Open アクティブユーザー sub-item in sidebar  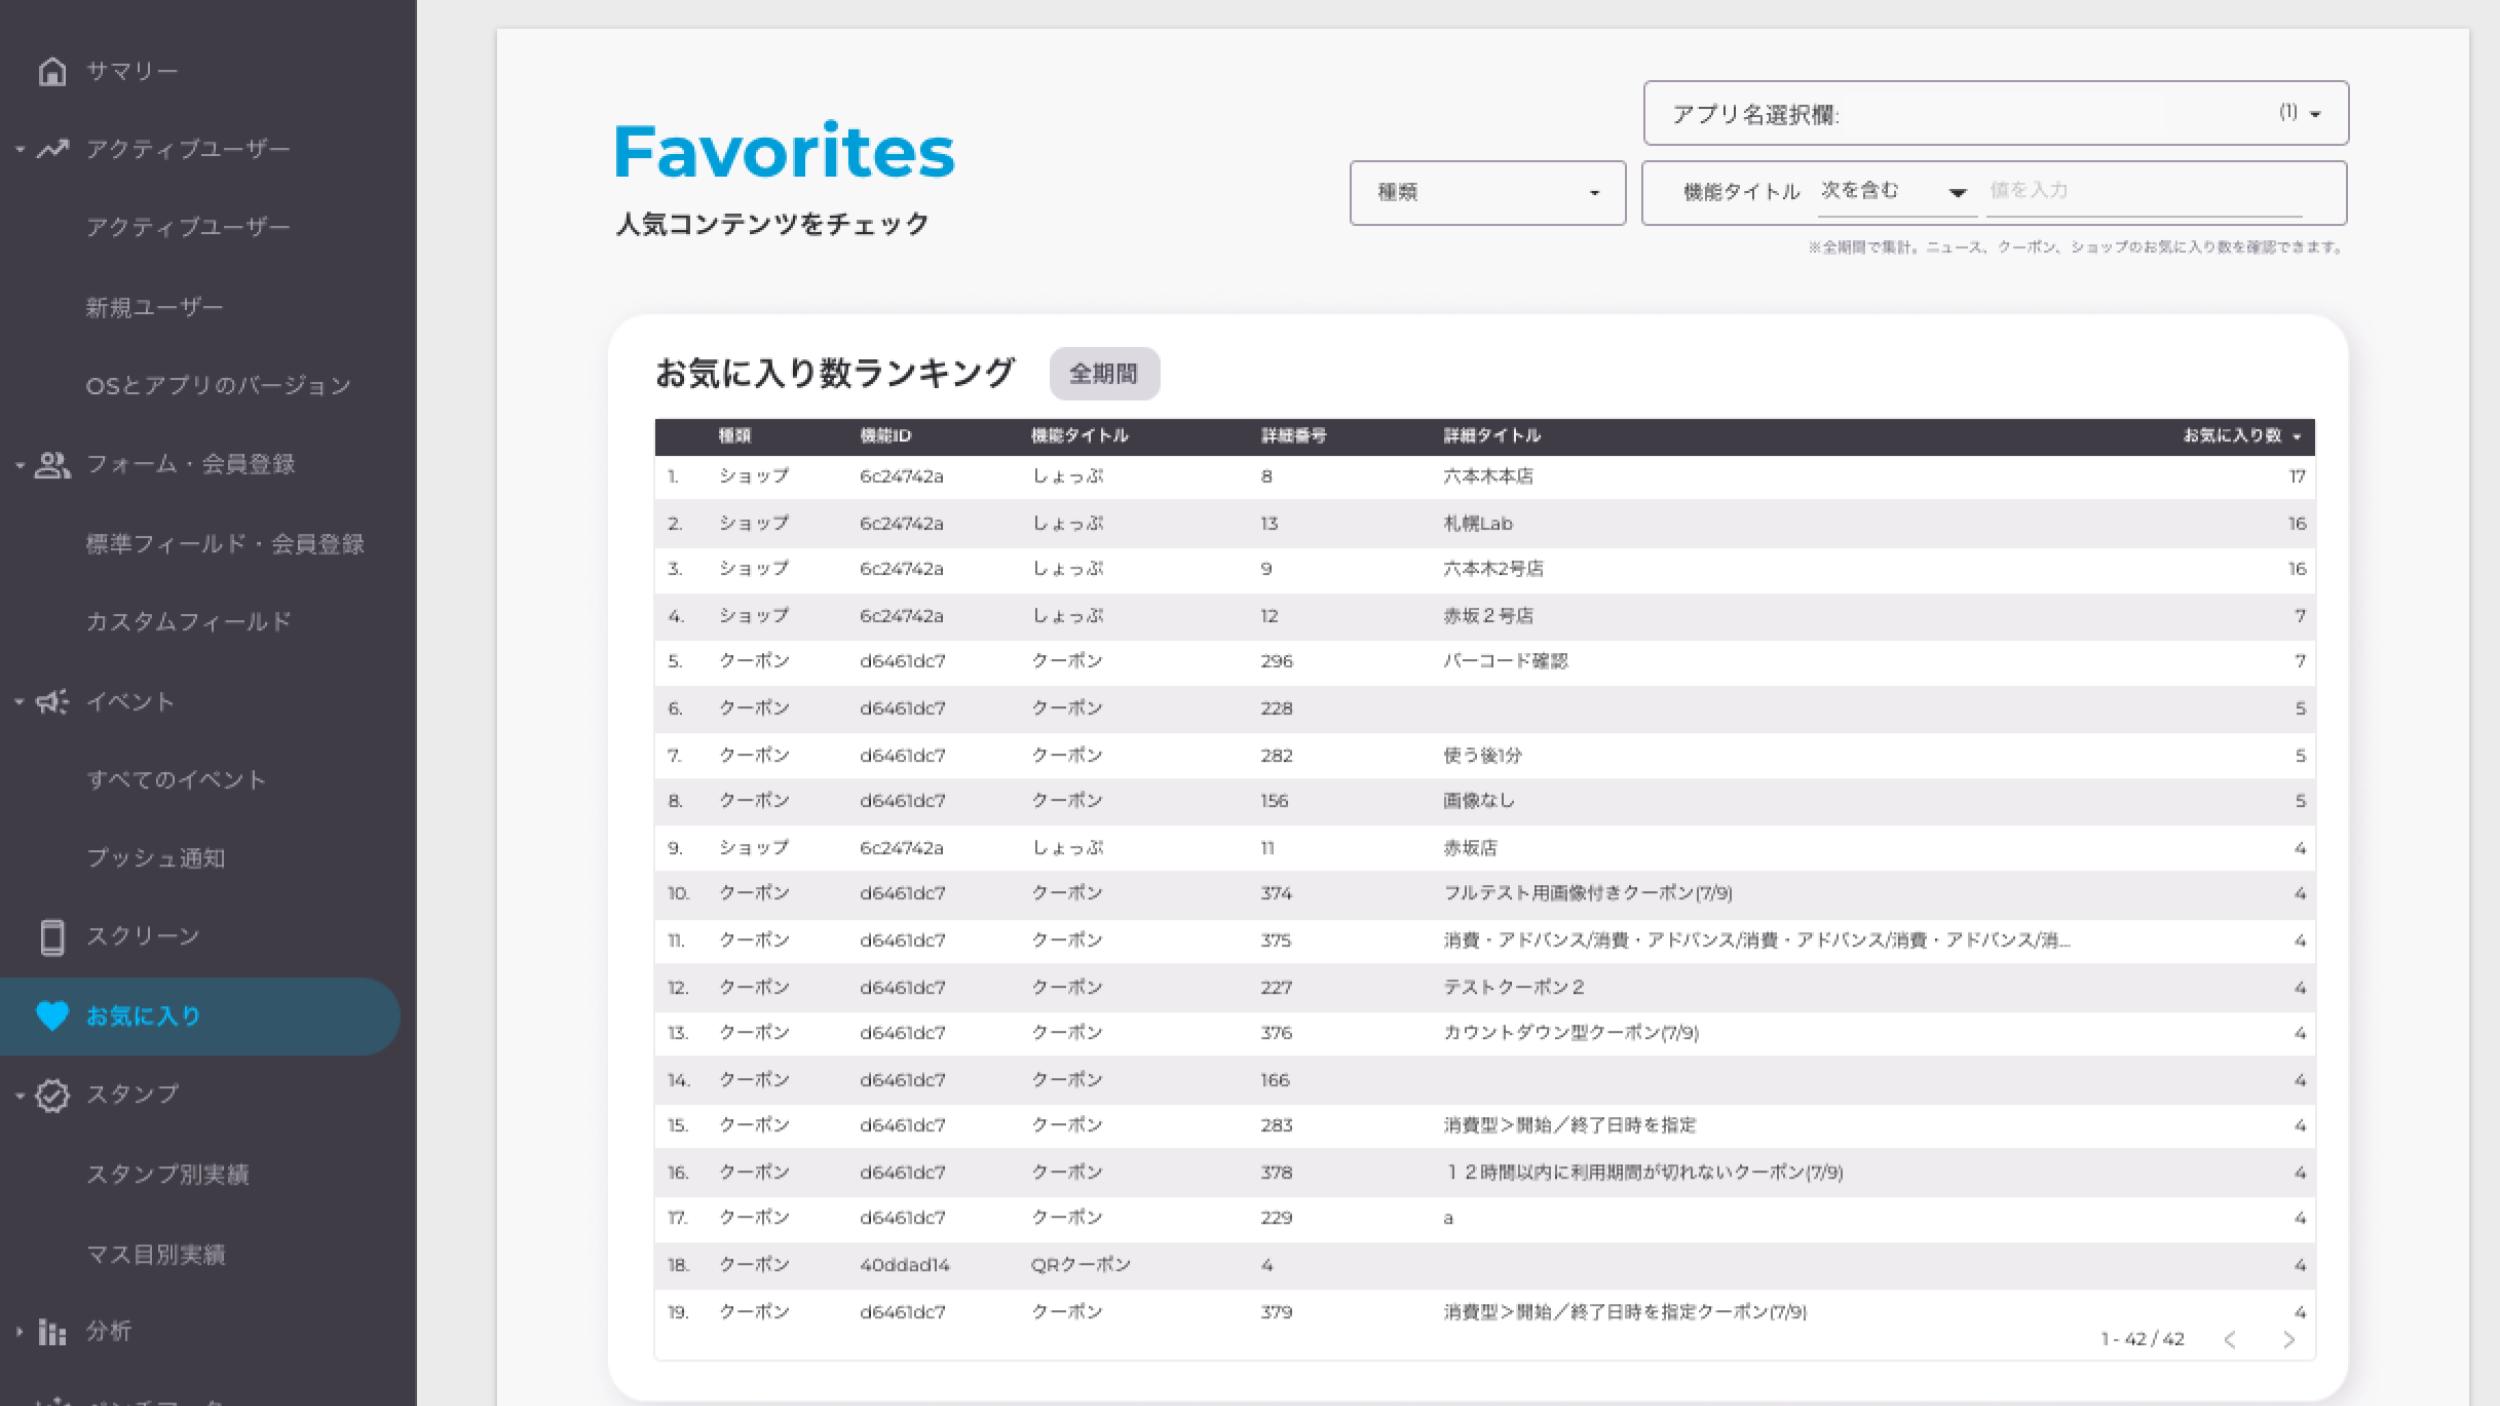(x=188, y=228)
